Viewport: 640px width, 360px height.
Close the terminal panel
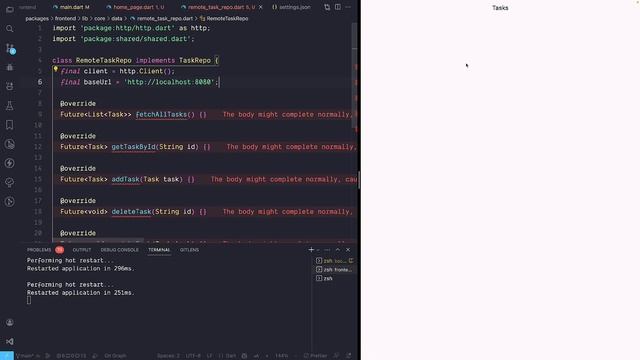pyautogui.click(x=348, y=249)
